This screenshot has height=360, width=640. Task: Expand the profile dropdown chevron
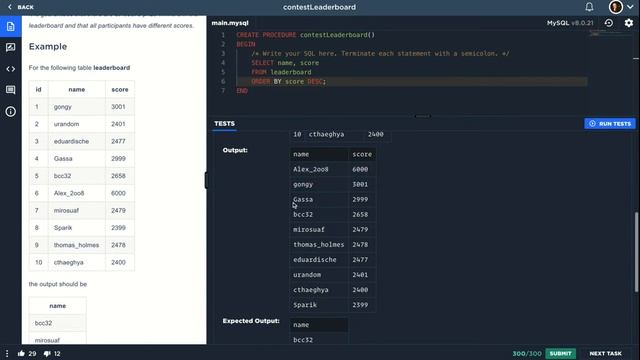click(x=630, y=7)
